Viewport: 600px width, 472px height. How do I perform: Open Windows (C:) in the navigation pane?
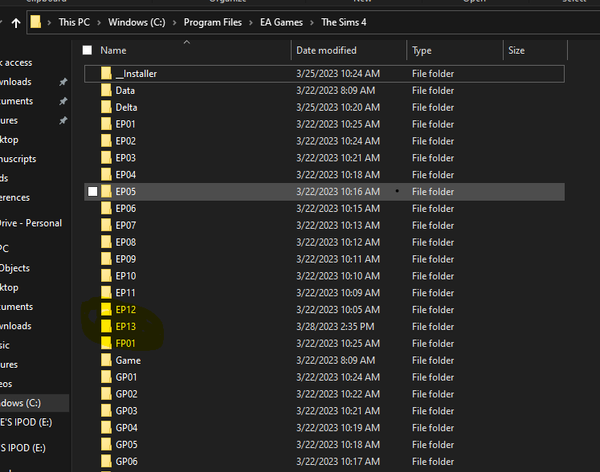[21, 403]
